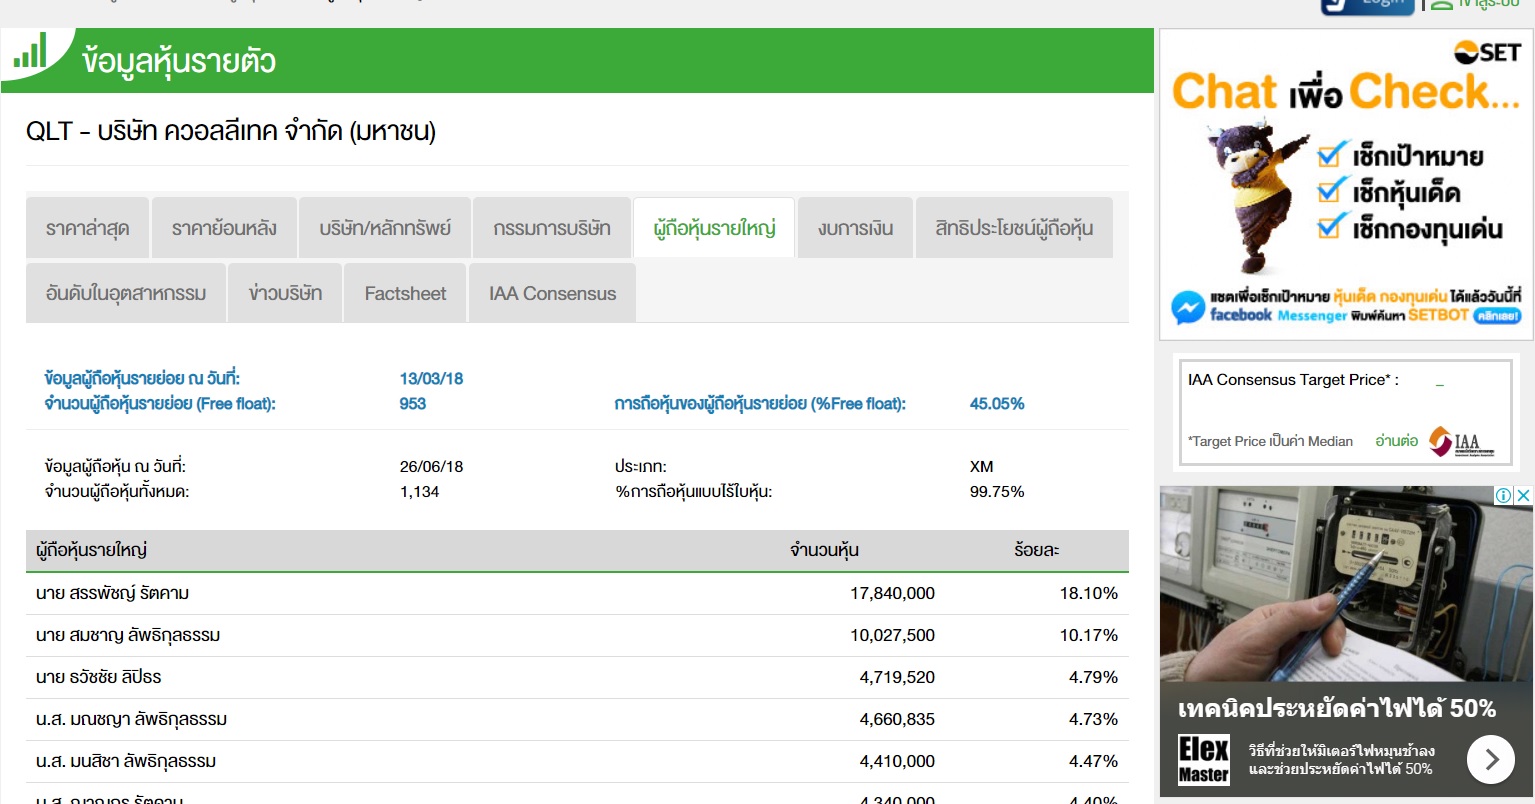This screenshot has height=804, width=1535.
Task: Click the share count 10,027,500
Action: coord(893,635)
